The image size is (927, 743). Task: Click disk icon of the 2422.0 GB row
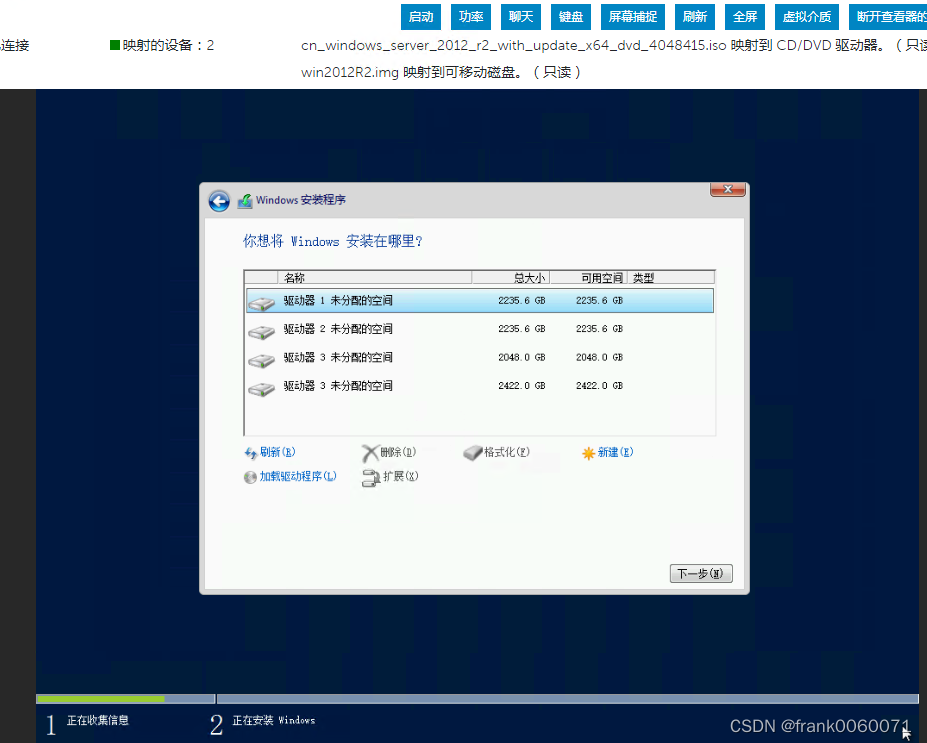click(x=261, y=388)
